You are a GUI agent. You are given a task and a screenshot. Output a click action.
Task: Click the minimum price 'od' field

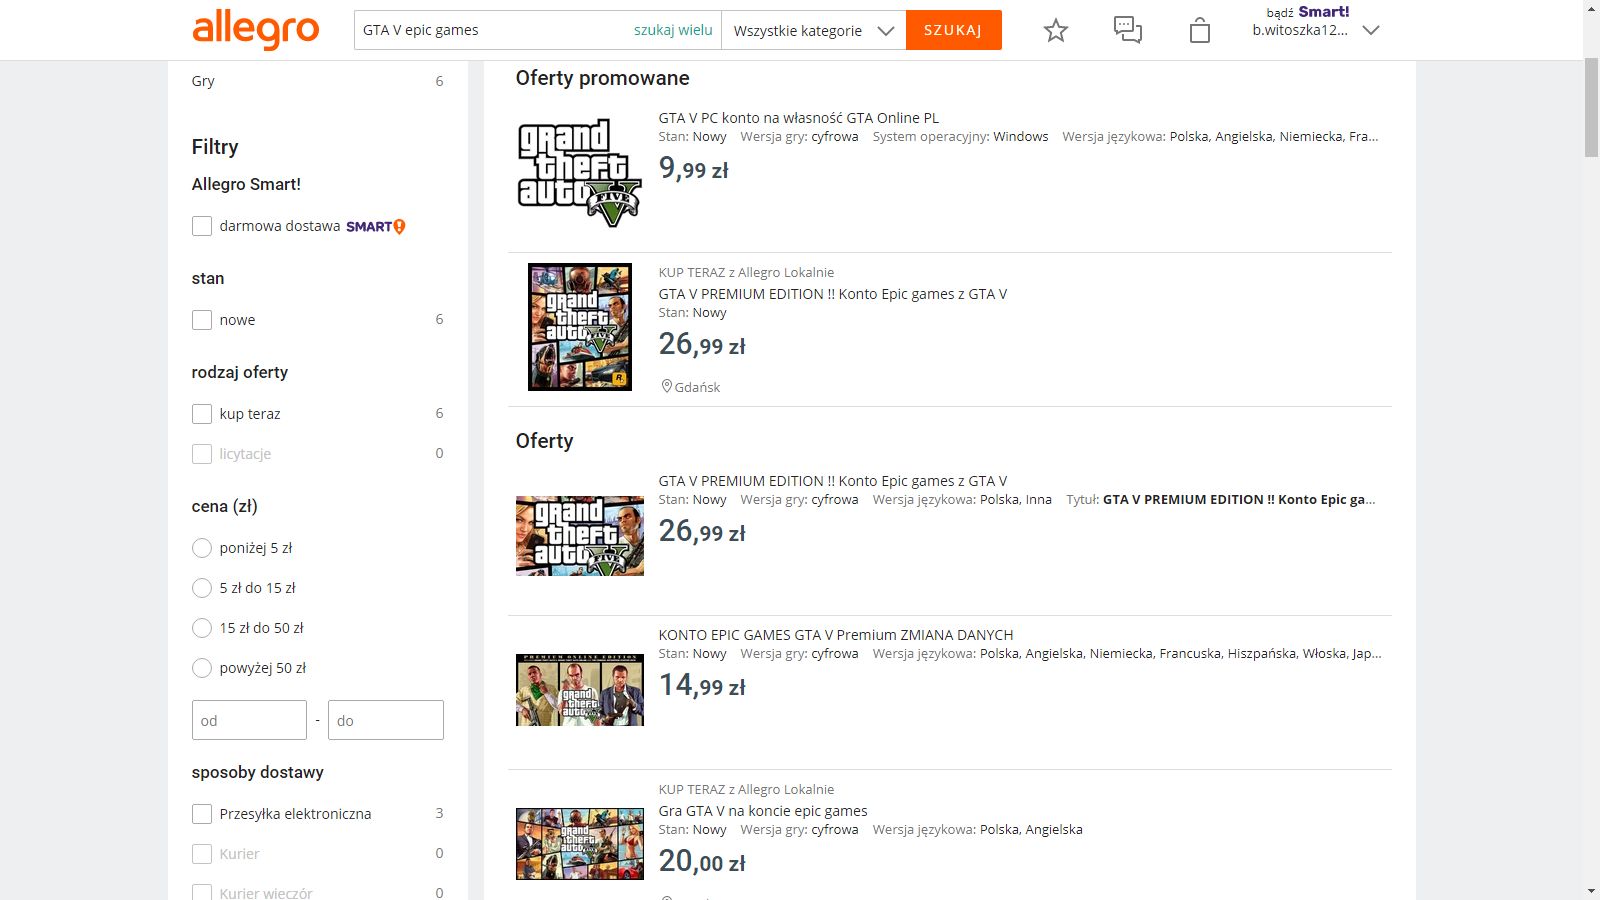coord(249,720)
